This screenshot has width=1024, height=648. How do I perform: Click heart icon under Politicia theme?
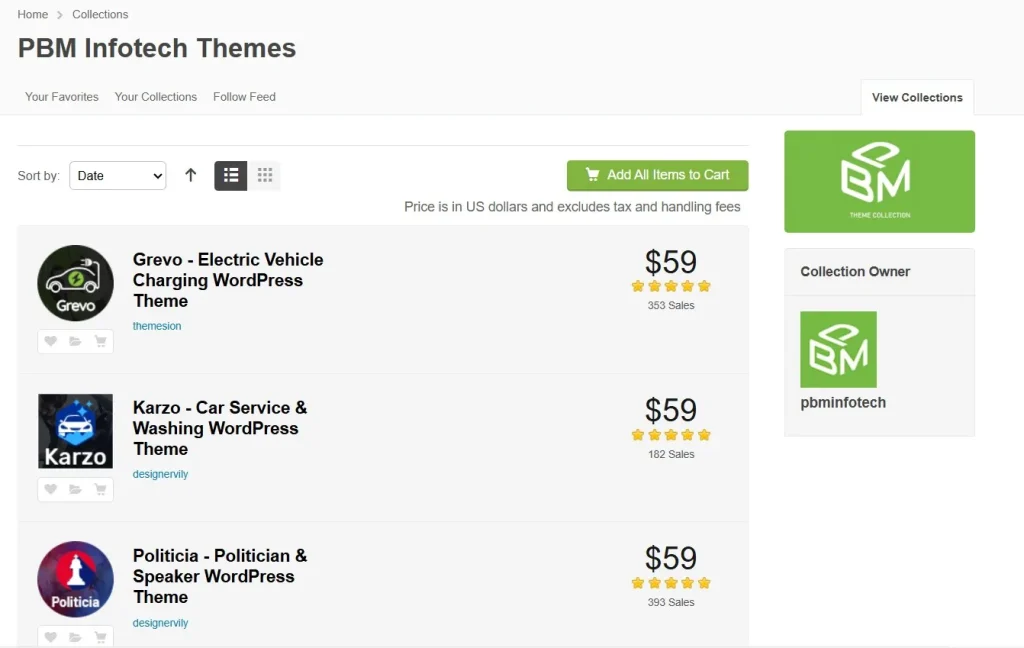[x=51, y=636]
